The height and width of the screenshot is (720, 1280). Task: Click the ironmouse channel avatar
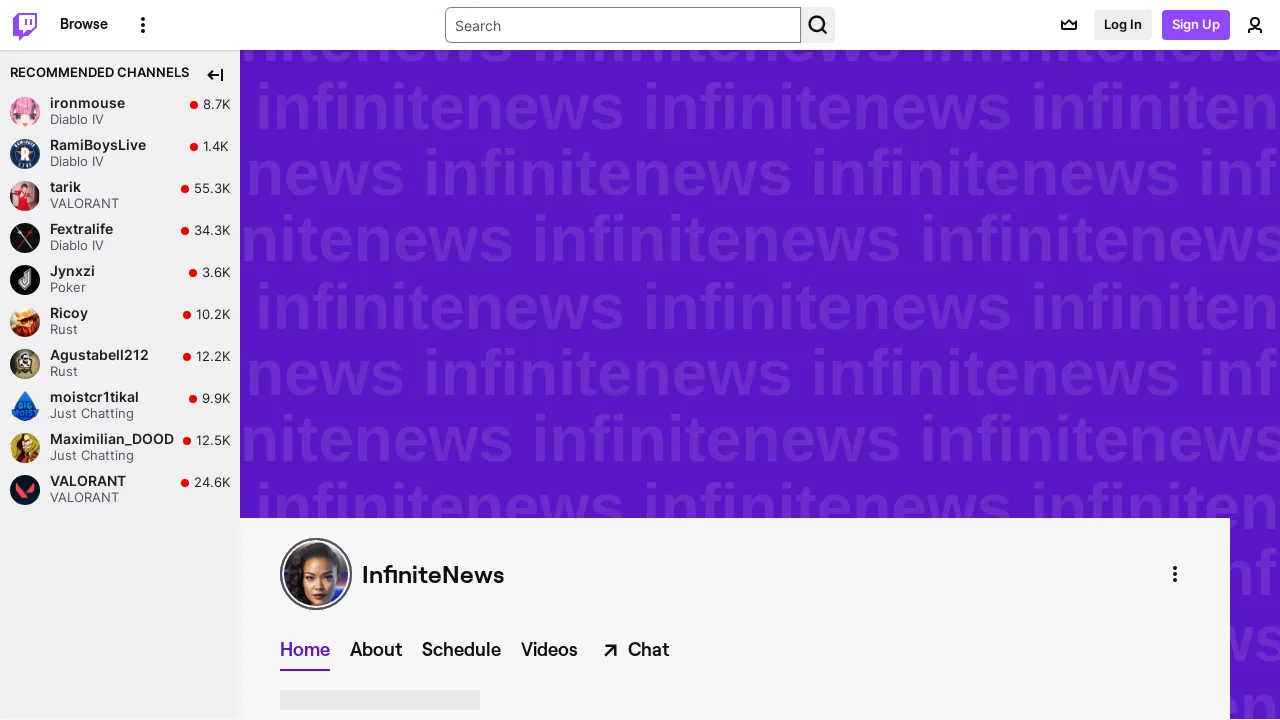click(x=25, y=111)
